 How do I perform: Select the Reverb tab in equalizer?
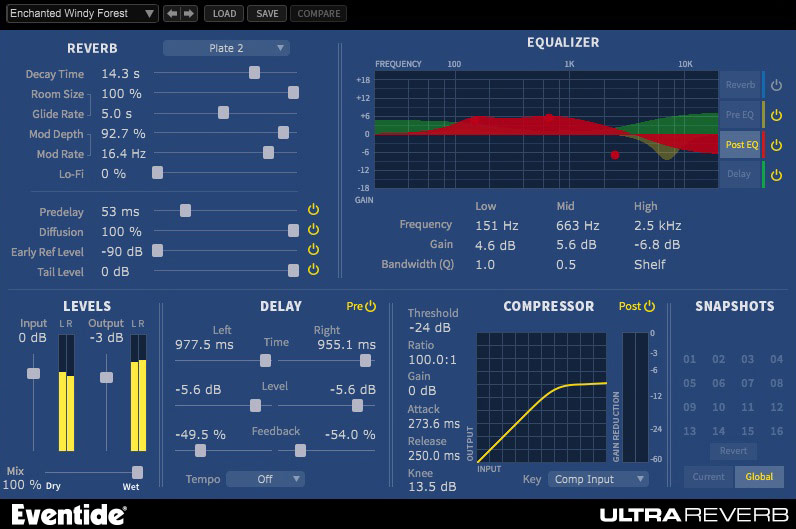[740, 85]
